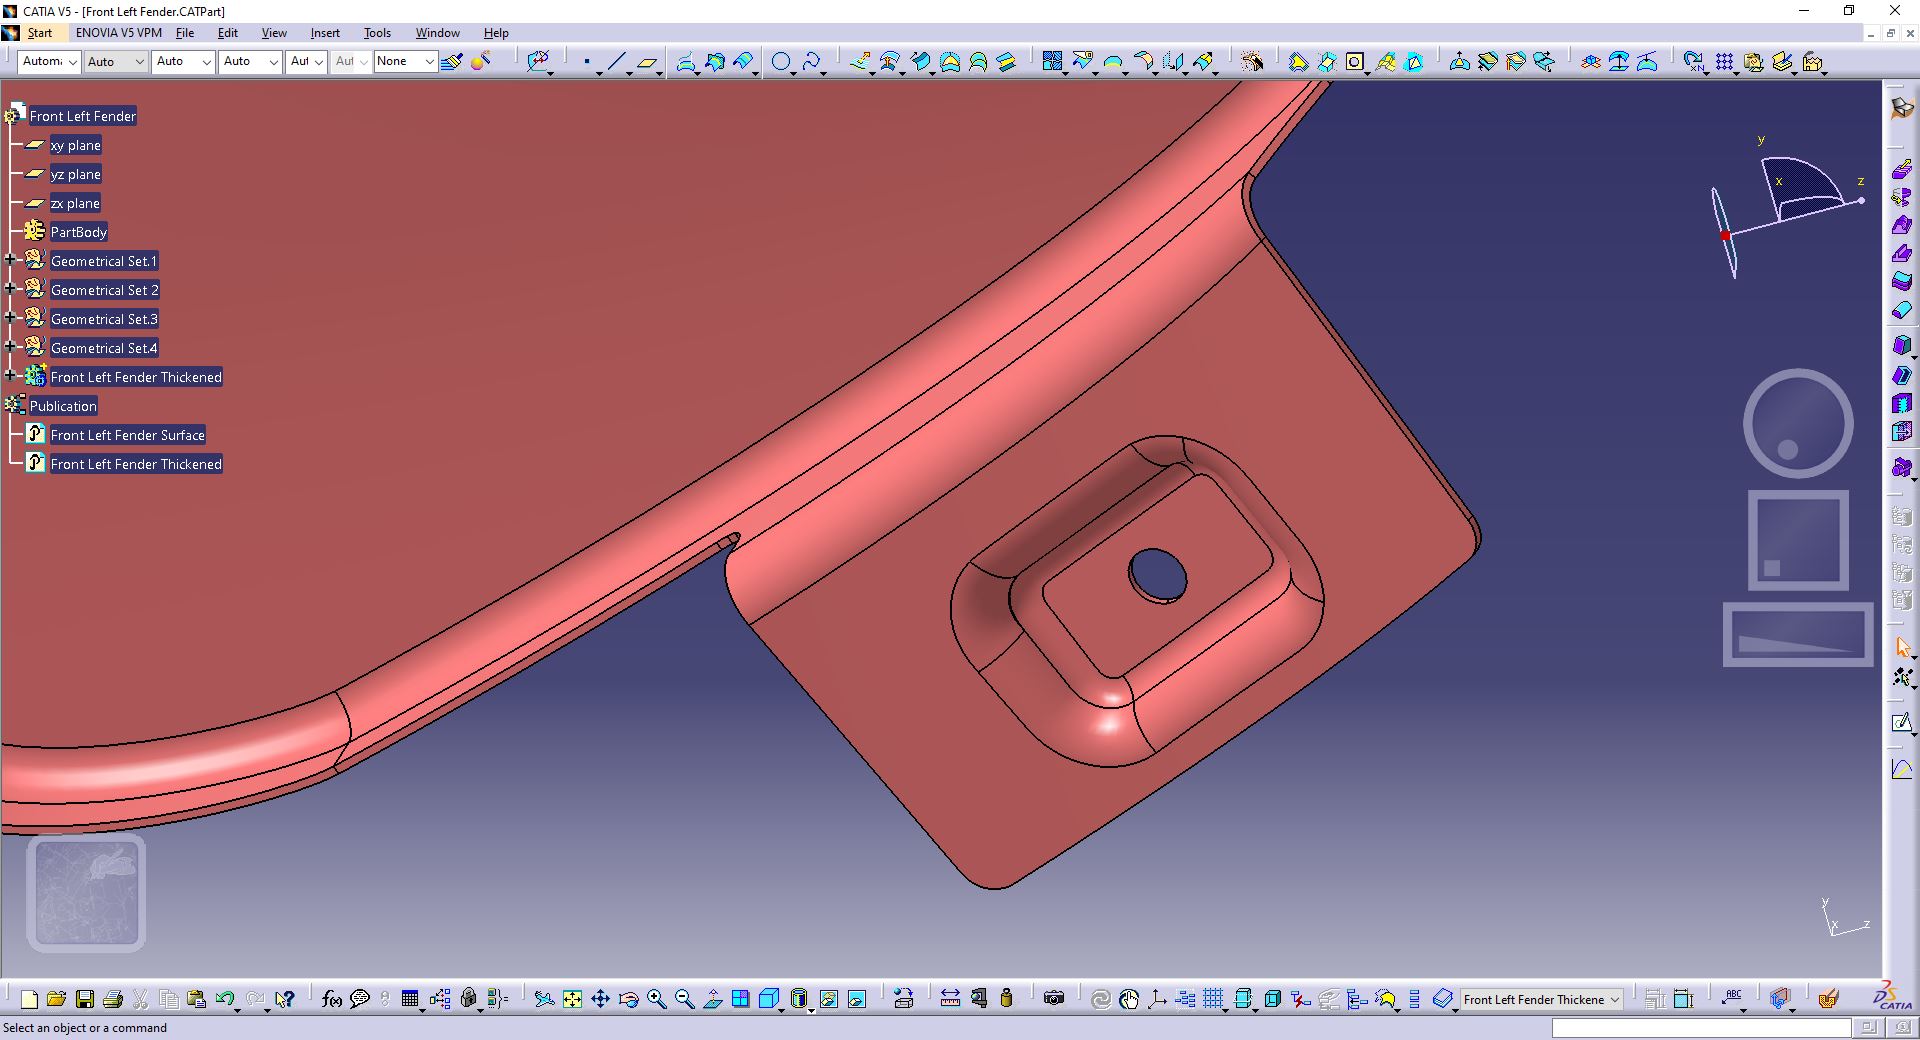This screenshot has width=1920, height=1040.
Task: Click the Capture camera icon
Action: pyautogui.click(x=1053, y=998)
